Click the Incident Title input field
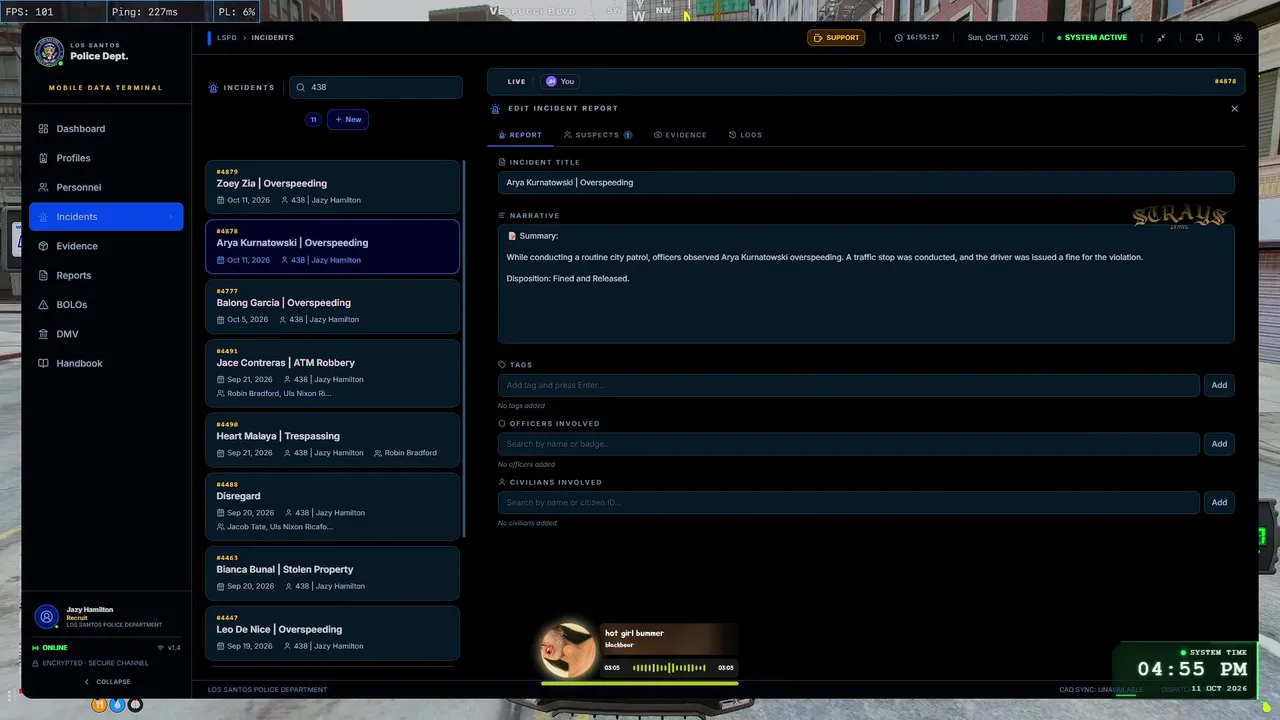1280x720 pixels. tap(866, 183)
